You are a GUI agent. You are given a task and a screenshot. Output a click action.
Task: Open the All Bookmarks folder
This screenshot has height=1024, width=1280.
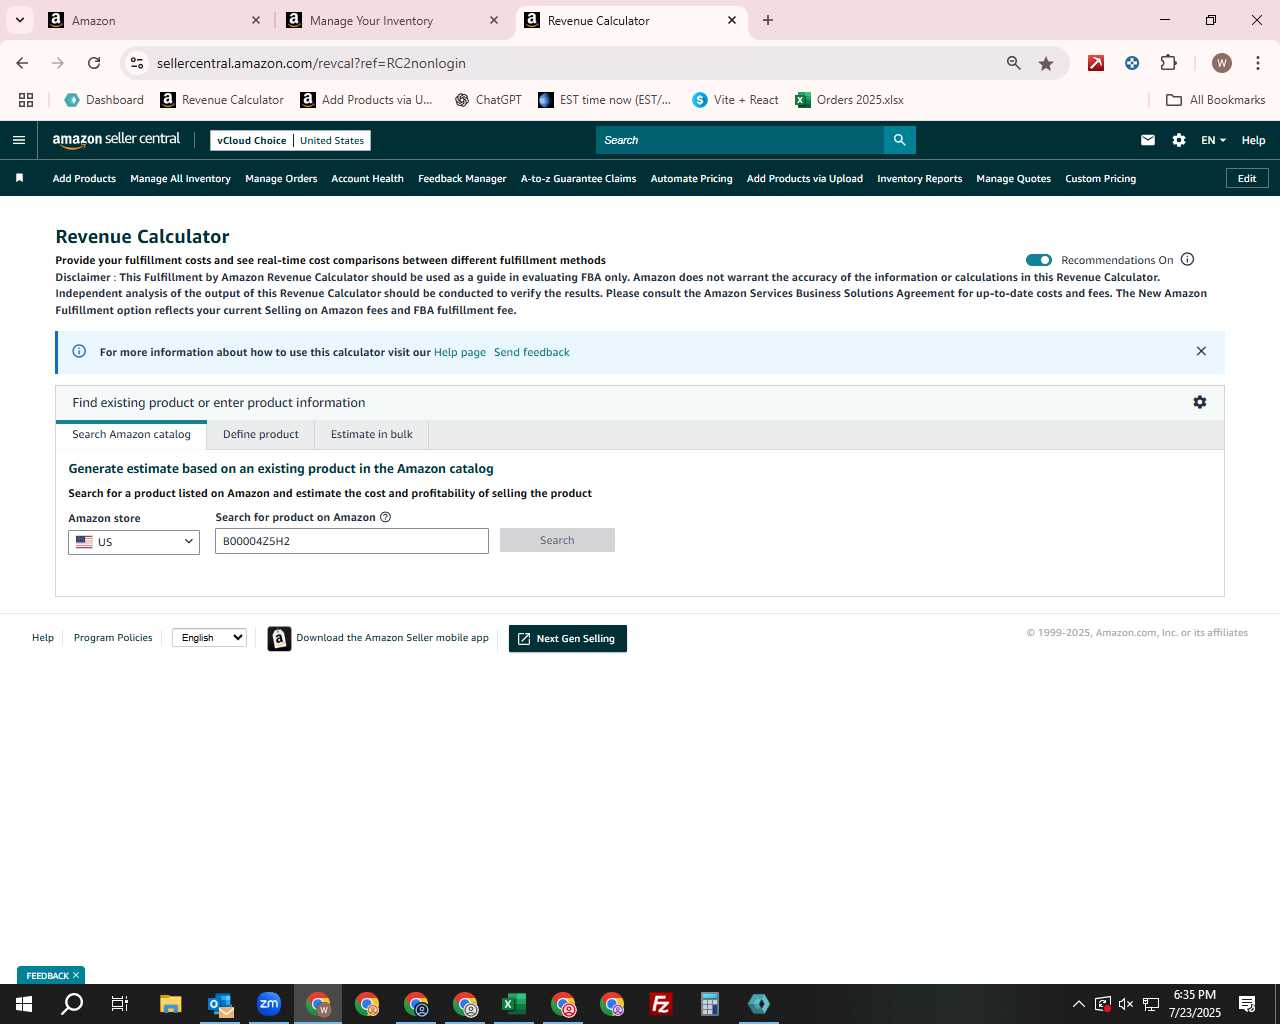1215,100
